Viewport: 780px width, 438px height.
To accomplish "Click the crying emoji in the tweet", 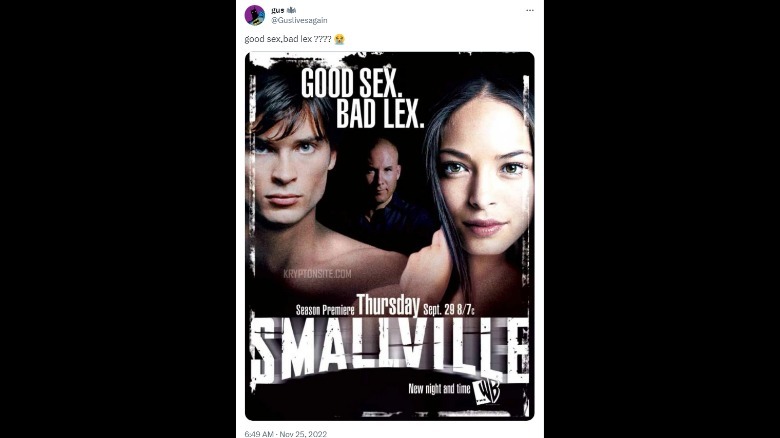I will [339, 39].
